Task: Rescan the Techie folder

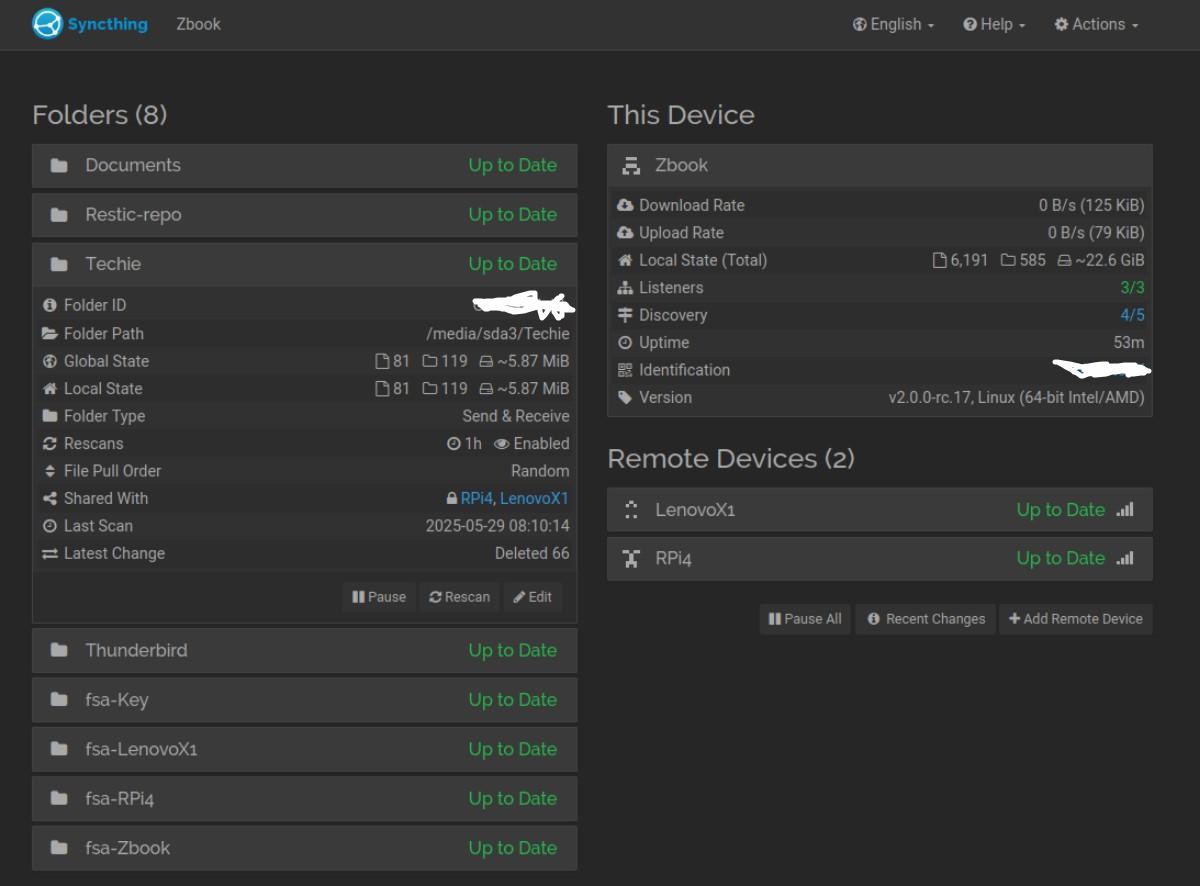Action: (460, 597)
